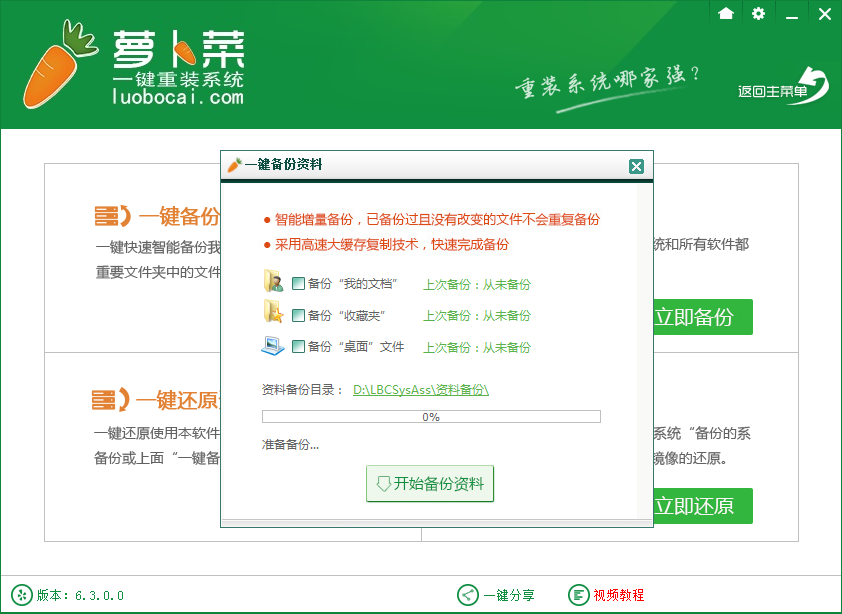This screenshot has width=842, height=614.
Task: Close the luobocai main window
Action: tap(825, 14)
